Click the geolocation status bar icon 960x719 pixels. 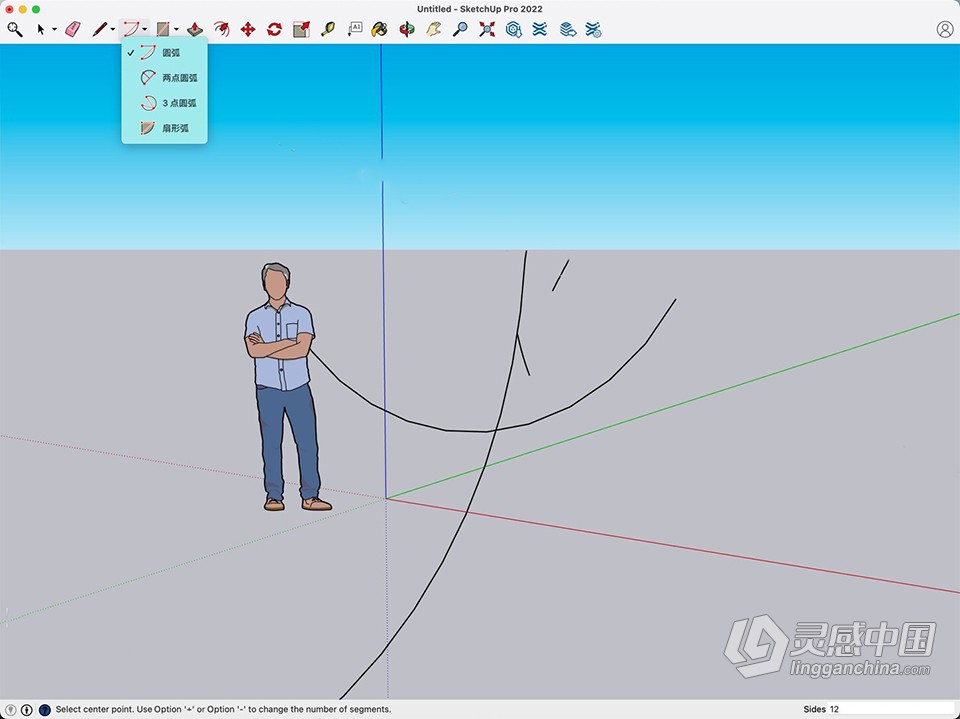(x=10, y=709)
